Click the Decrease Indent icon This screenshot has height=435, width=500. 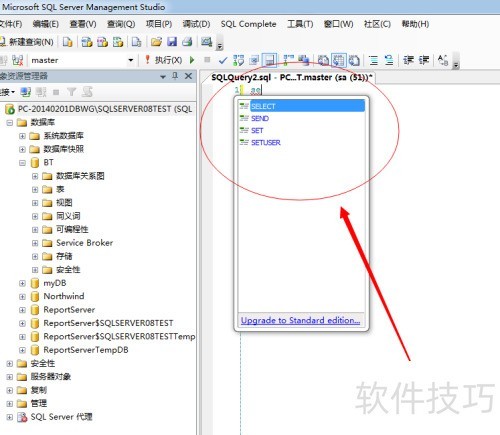click(408, 60)
